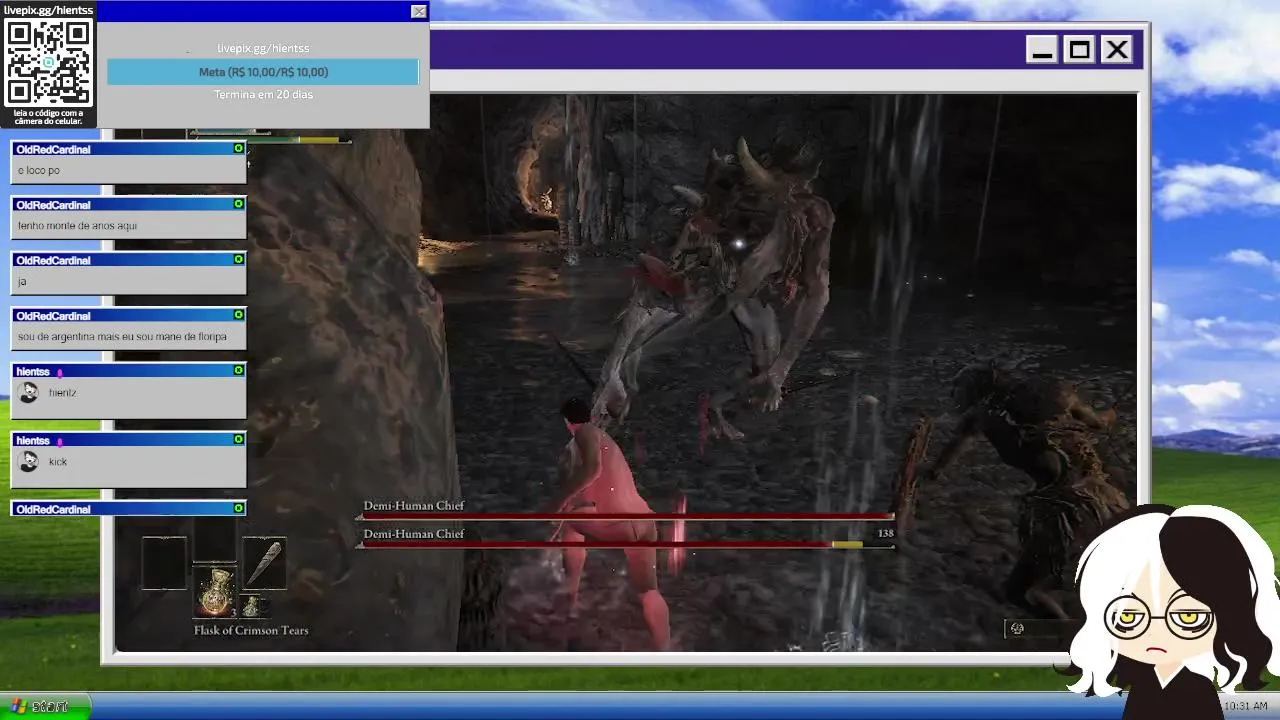This screenshot has width=1280, height=720.
Task: Click small item icon beside the flask
Action: coord(252,605)
